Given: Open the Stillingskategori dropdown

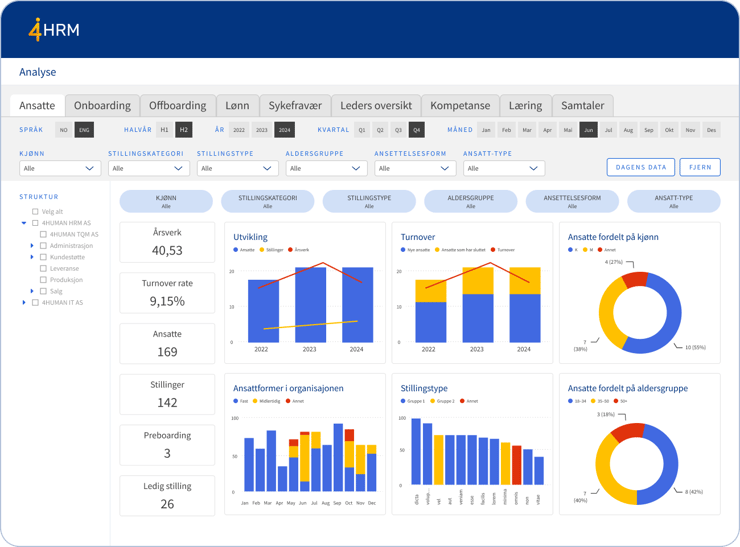Looking at the screenshot, I should (149, 168).
